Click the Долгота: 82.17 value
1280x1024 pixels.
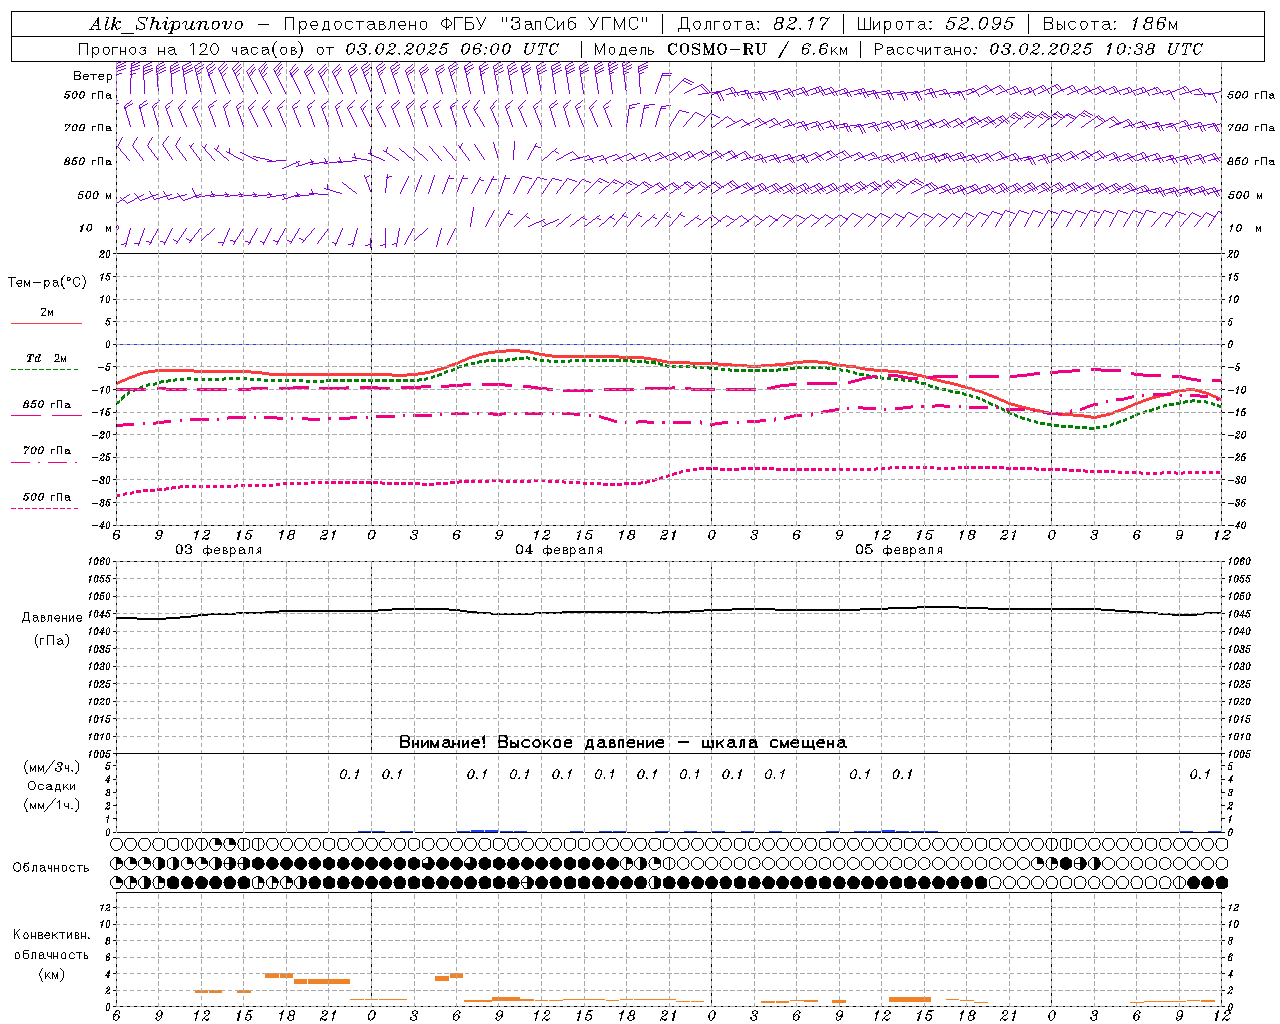point(752,24)
